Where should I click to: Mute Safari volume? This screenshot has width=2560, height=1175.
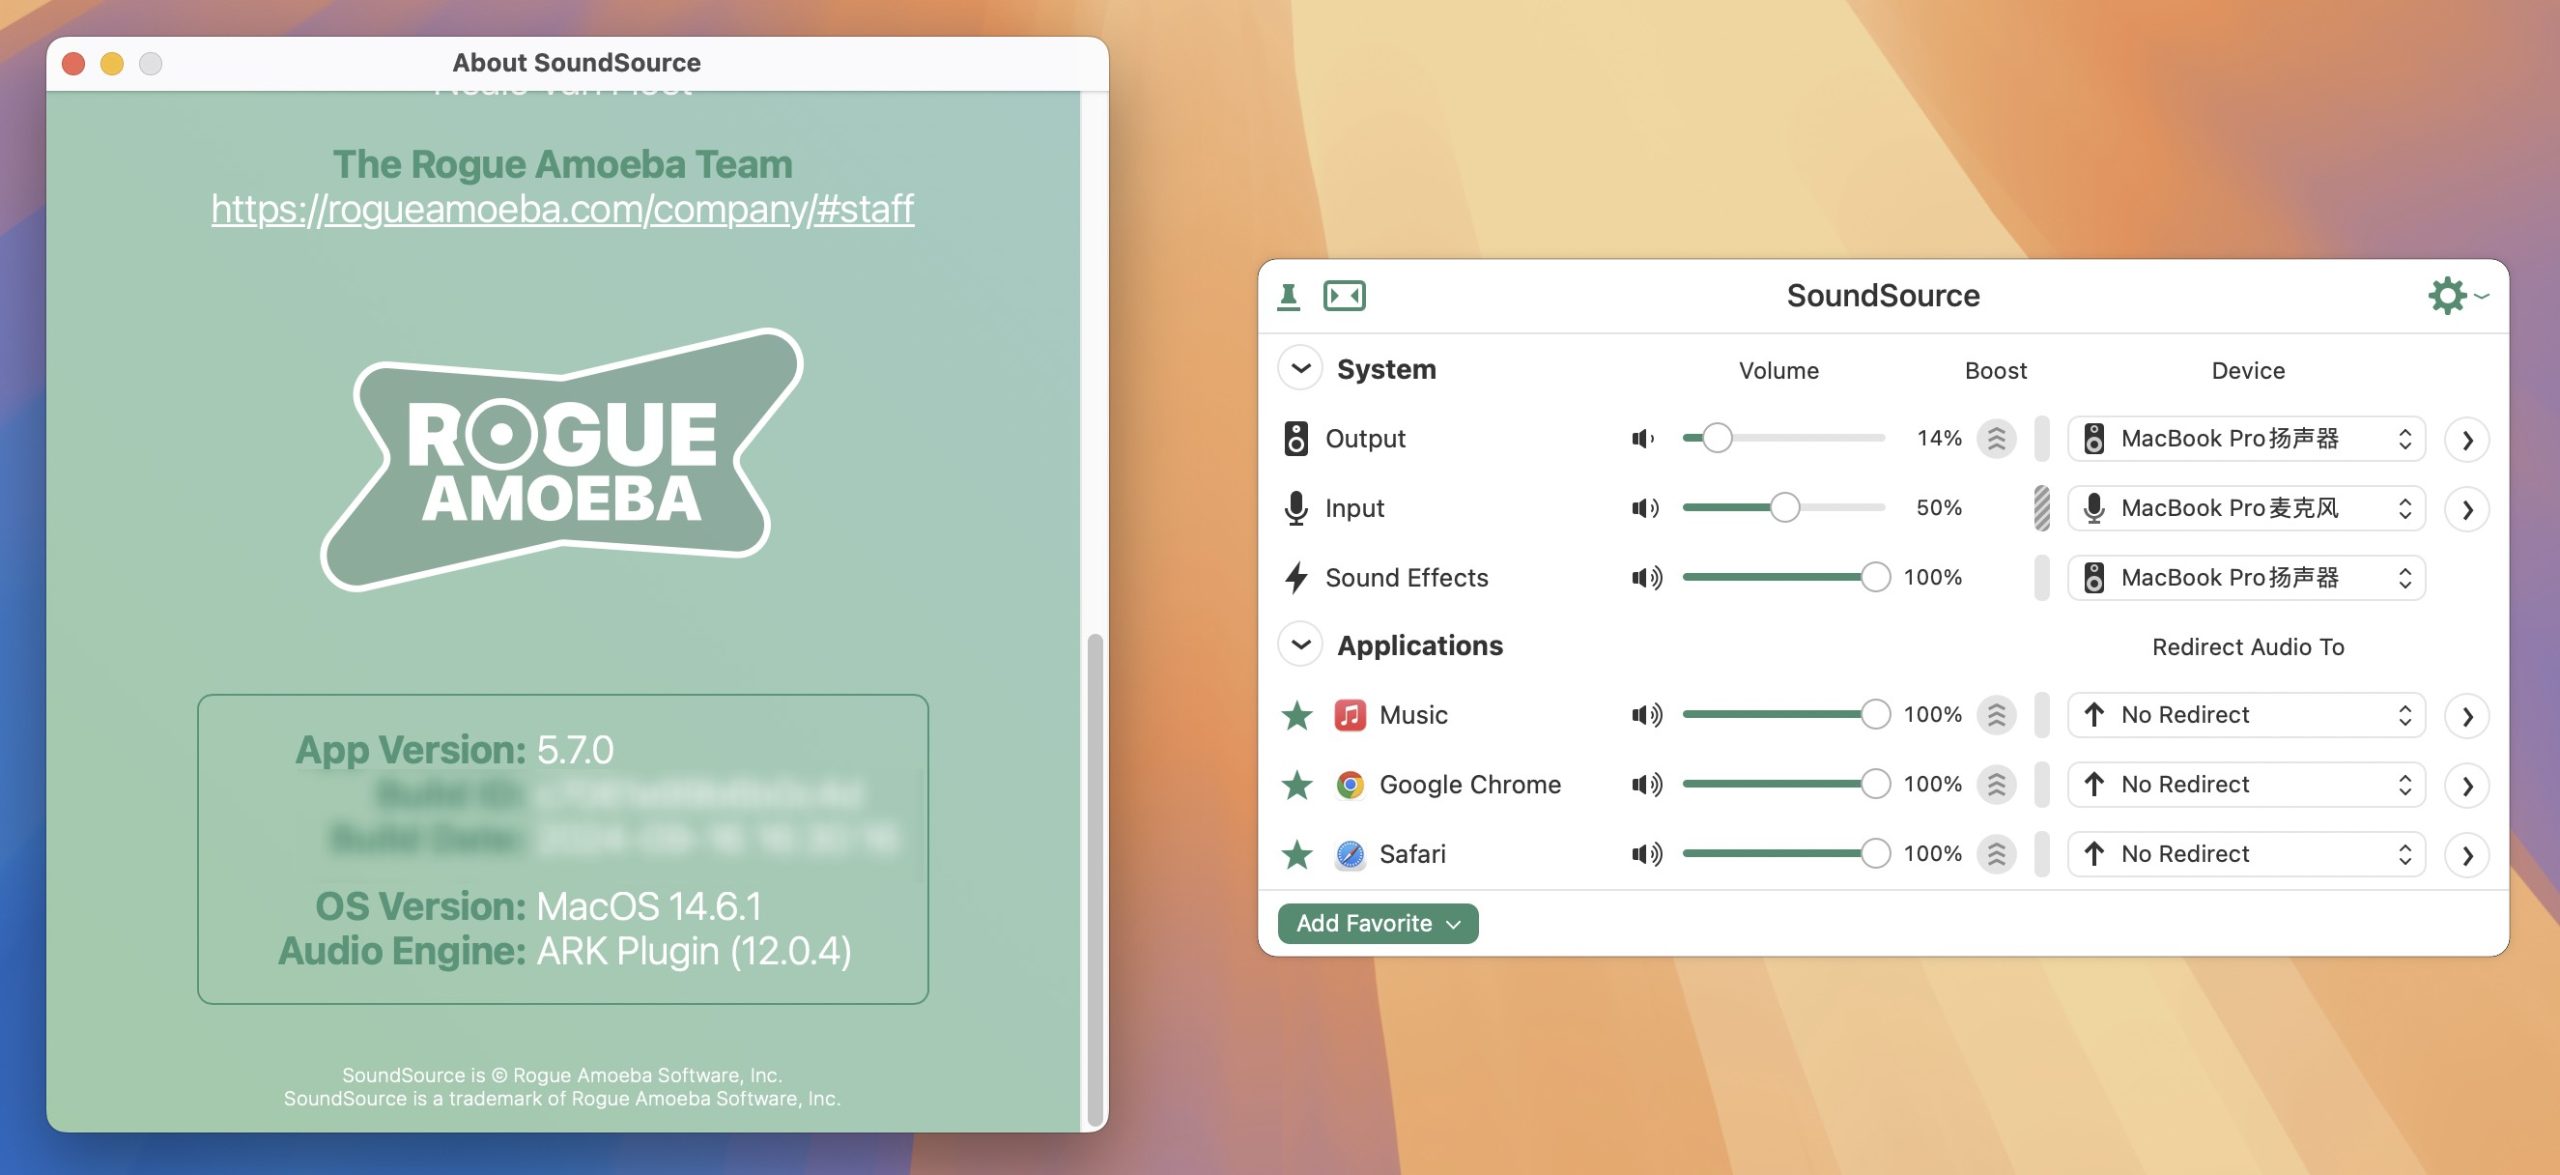(1646, 854)
